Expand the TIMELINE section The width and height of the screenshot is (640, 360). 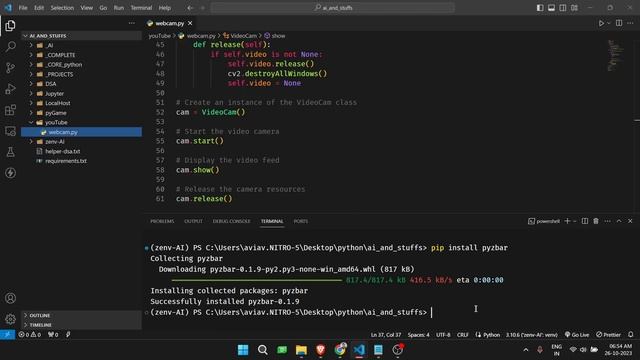[x=82, y=325]
